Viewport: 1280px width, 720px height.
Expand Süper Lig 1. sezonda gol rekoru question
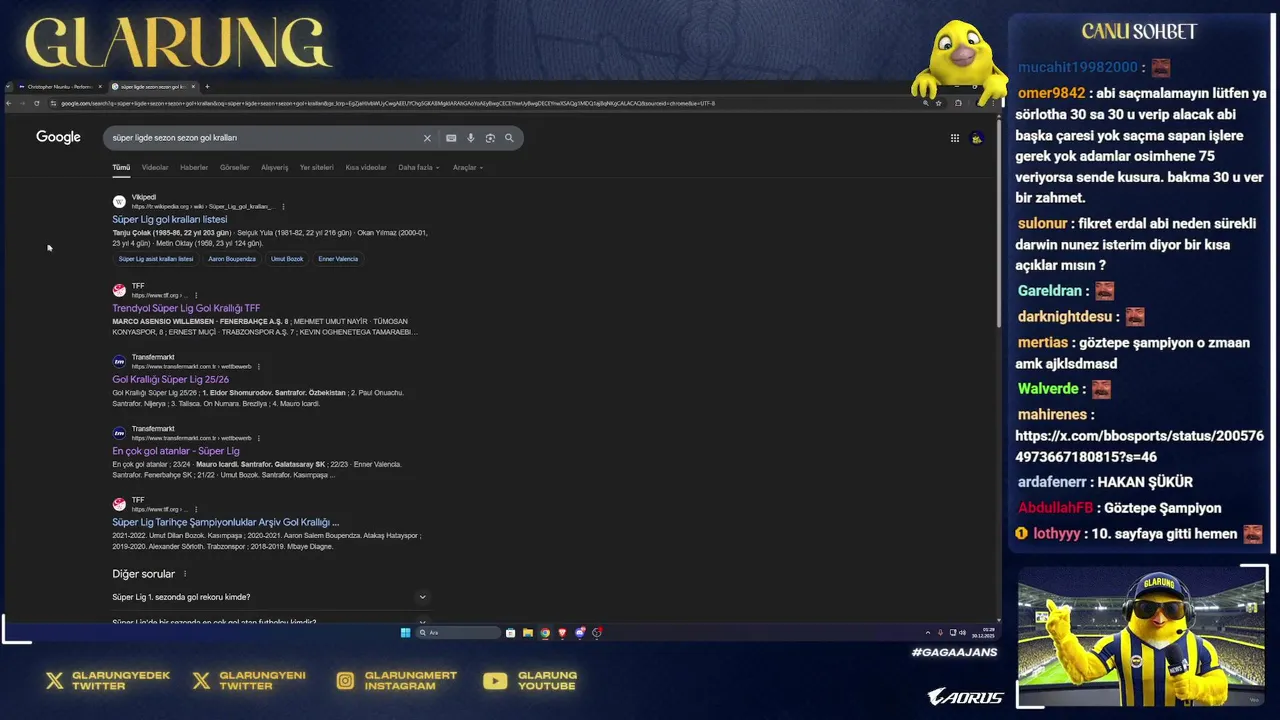tap(270, 597)
